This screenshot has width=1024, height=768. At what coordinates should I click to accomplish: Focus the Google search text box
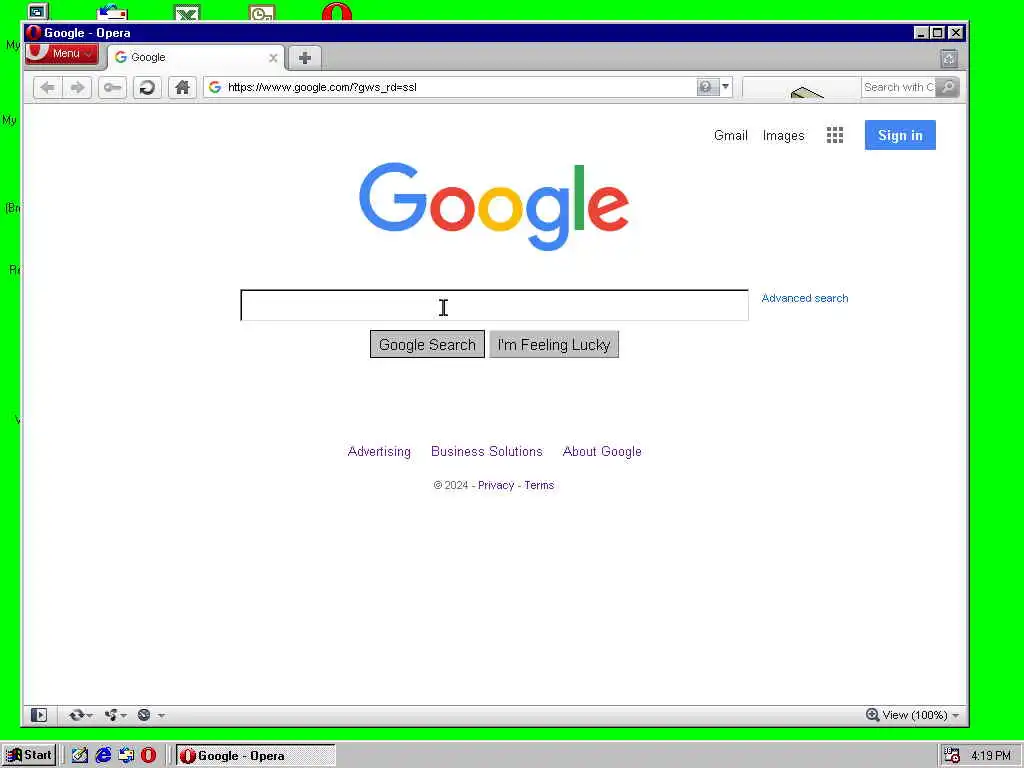coord(494,306)
